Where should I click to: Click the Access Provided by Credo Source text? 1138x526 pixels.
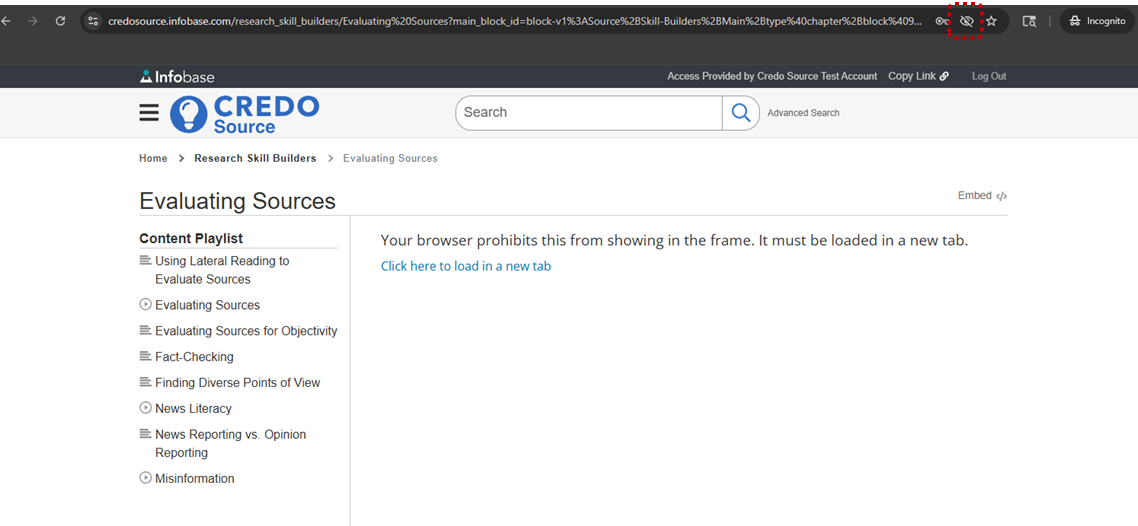tap(772, 75)
